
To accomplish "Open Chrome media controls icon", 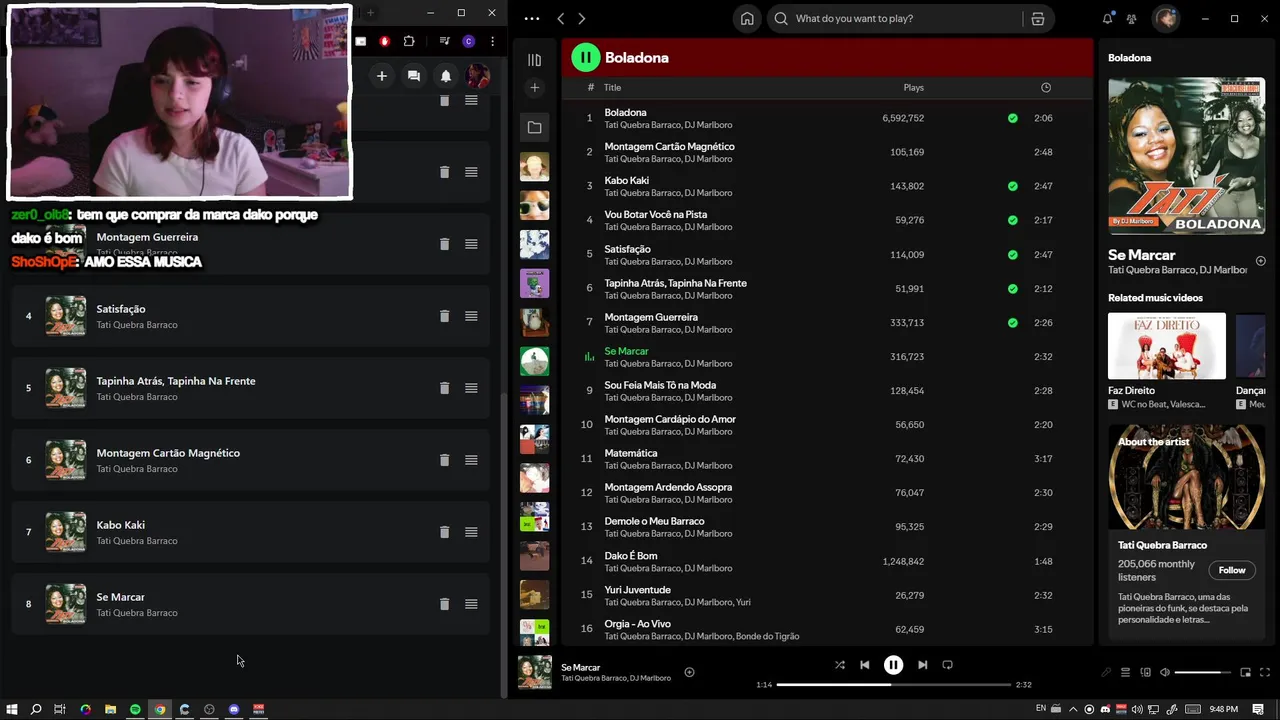I will [444, 41].
